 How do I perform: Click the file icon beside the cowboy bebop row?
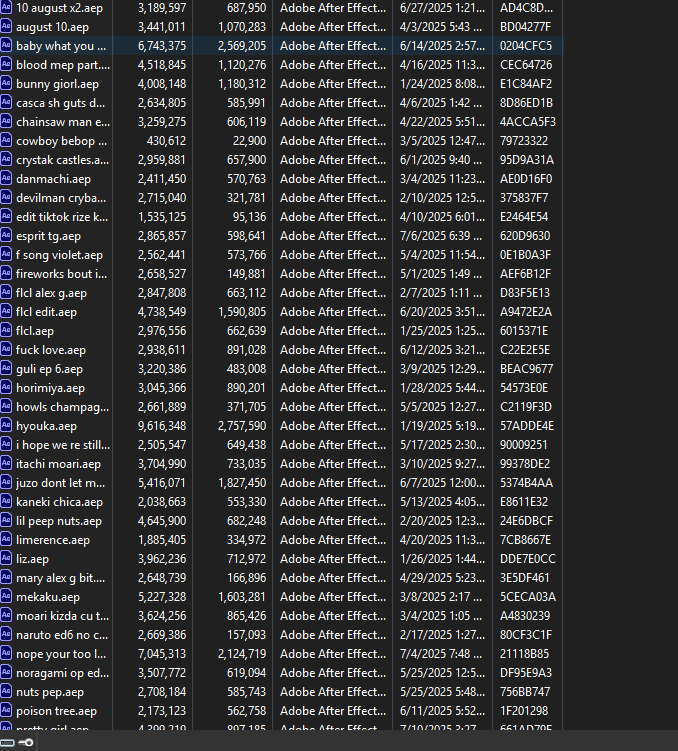click(6, 140)
